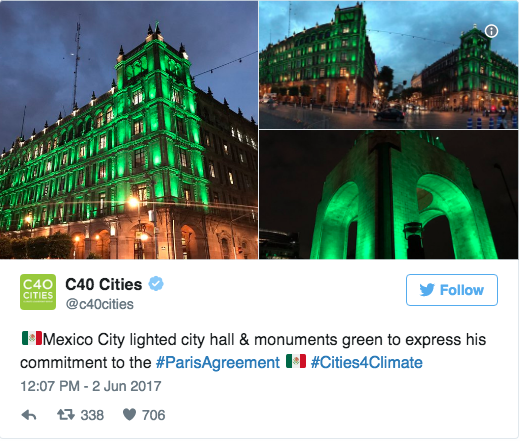Follow the C40 Cities account
Viewport: 520px width, 441px height.
452,290
